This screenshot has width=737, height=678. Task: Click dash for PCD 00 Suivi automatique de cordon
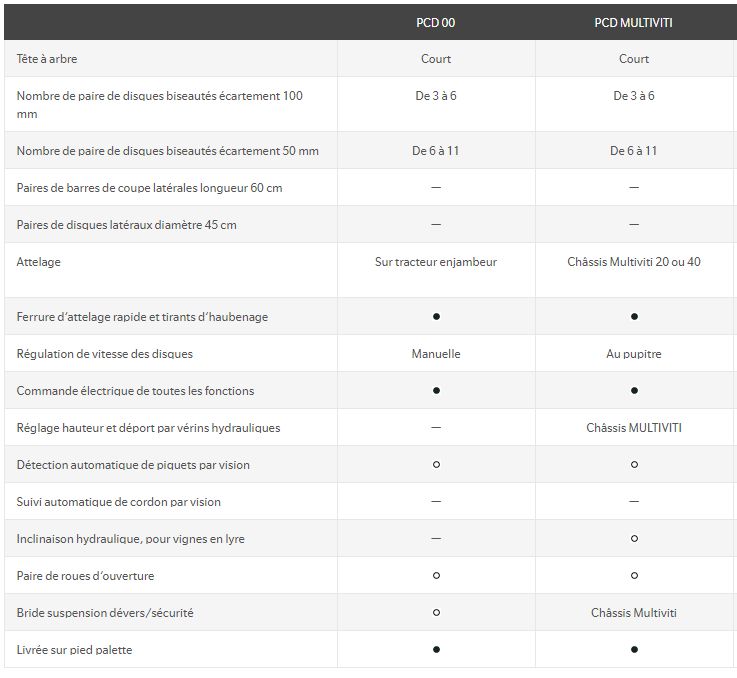pyautogui.click(x=436, y=502)
